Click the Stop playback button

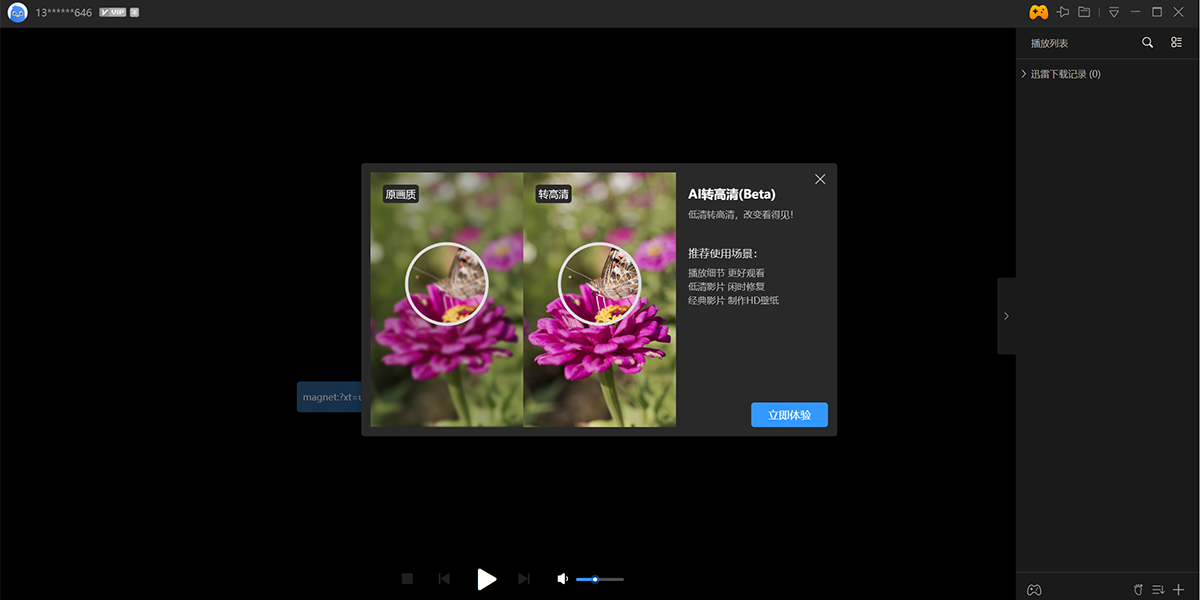[x=407, y=578]
